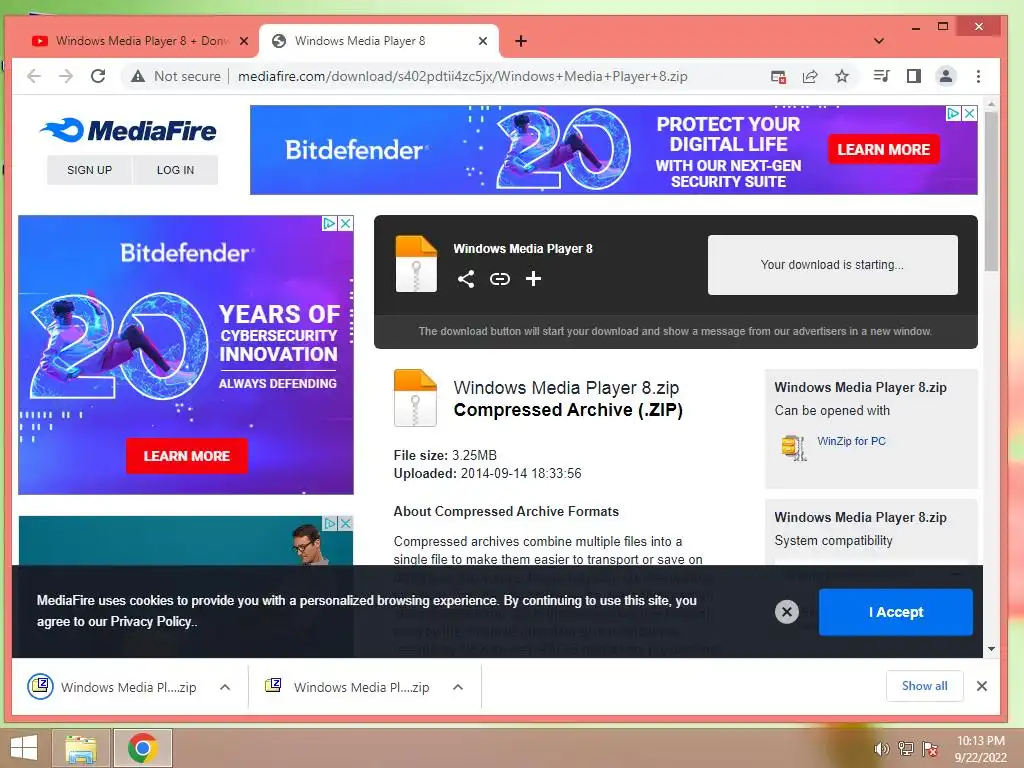Image resolution: width=1024 pixels, height=768 pixels.
Task: Open the blocked pop-up indicator in address bar
Action: (x=778, y=76)
